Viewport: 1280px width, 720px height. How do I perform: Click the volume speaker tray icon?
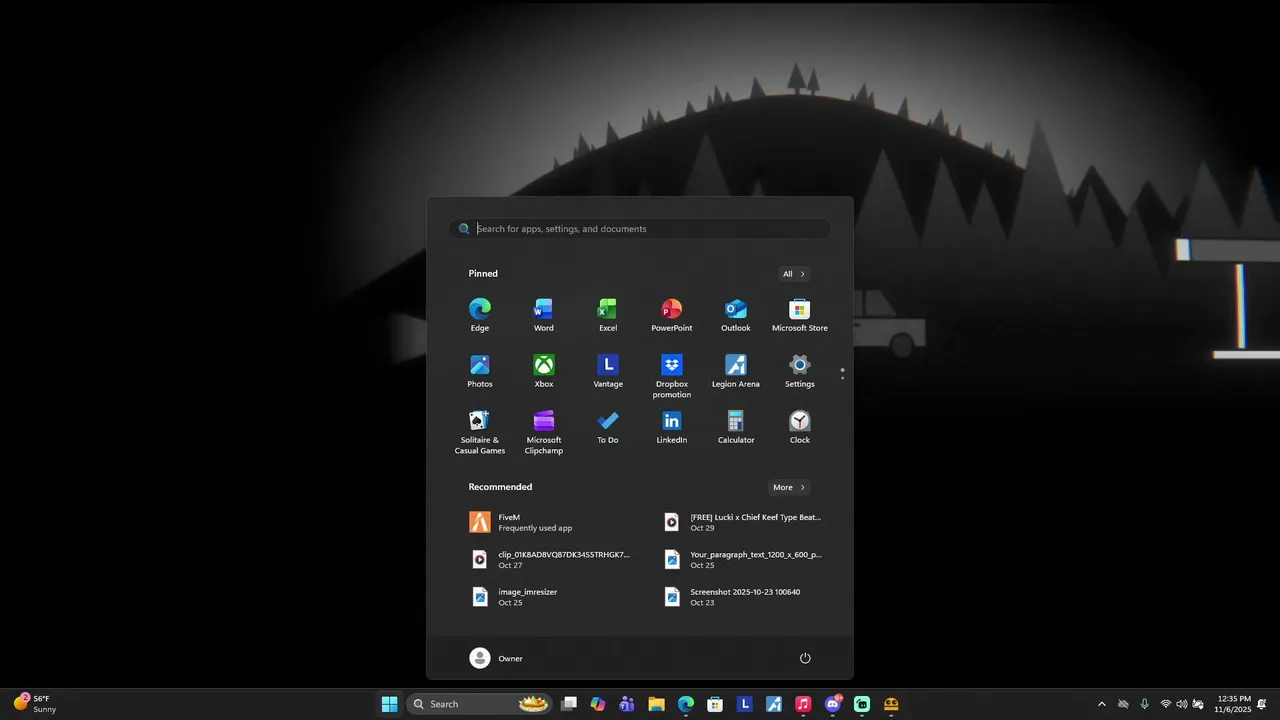click(x=1182, y=704)
